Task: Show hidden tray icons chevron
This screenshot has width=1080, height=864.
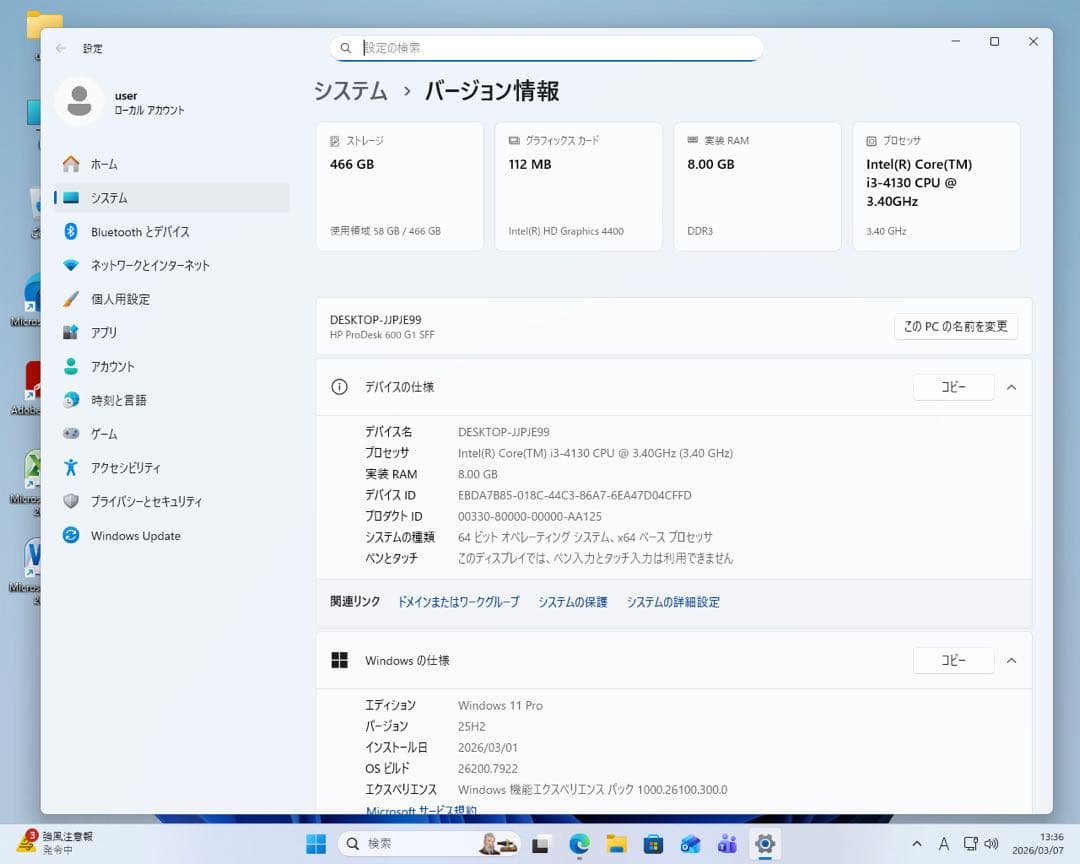Action: point(917,843)
